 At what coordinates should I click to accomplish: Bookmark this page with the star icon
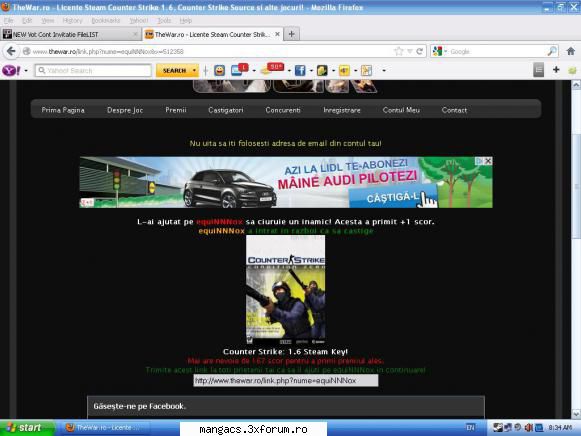399,51
